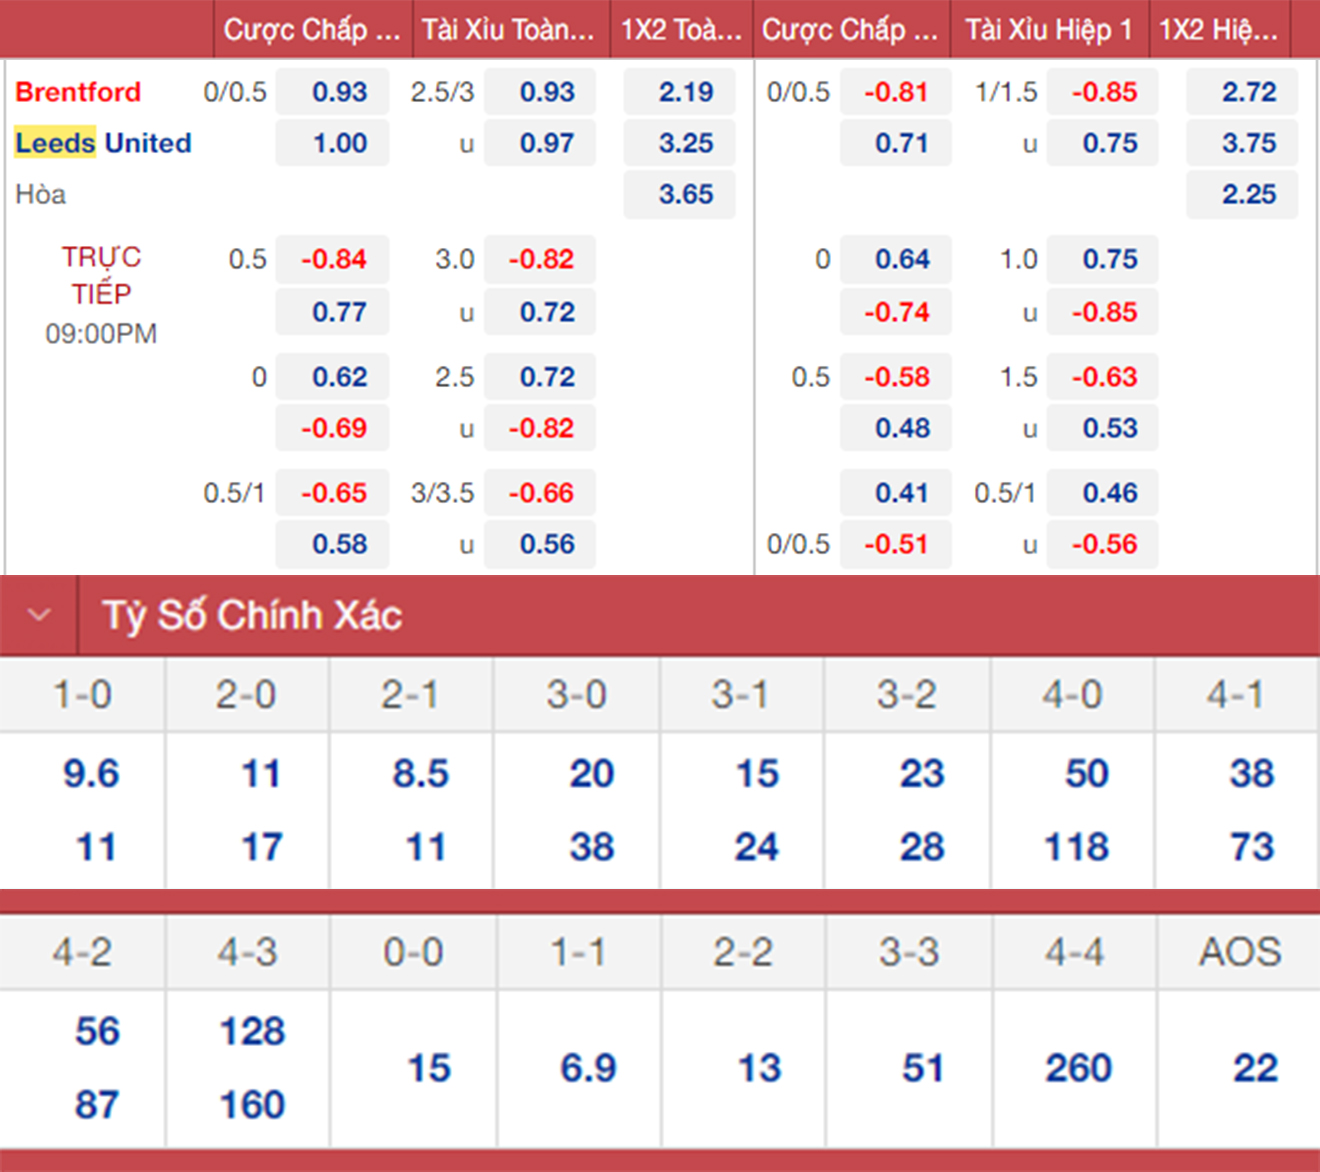Pick 0-0 correct score odds 15
This screenshot has height=1172, width=1320.
429,1068
